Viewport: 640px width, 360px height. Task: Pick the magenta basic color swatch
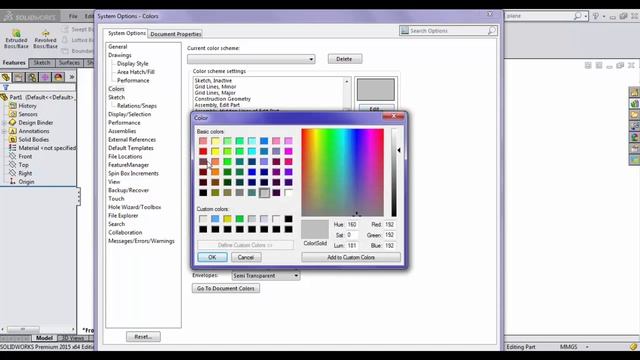click(289, 151)
